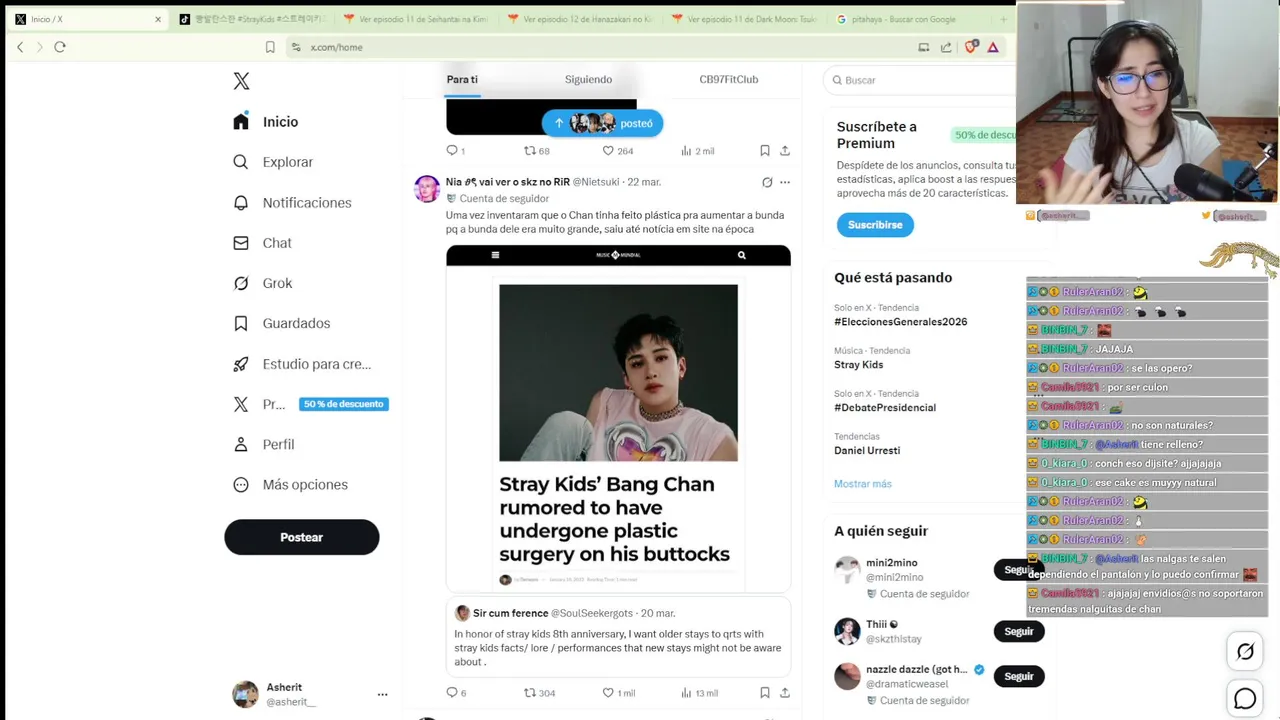The height and width of the screenshot is (720, 1280).
Task: Open Explorar from sidebar
Action: (x=273, y=162)
